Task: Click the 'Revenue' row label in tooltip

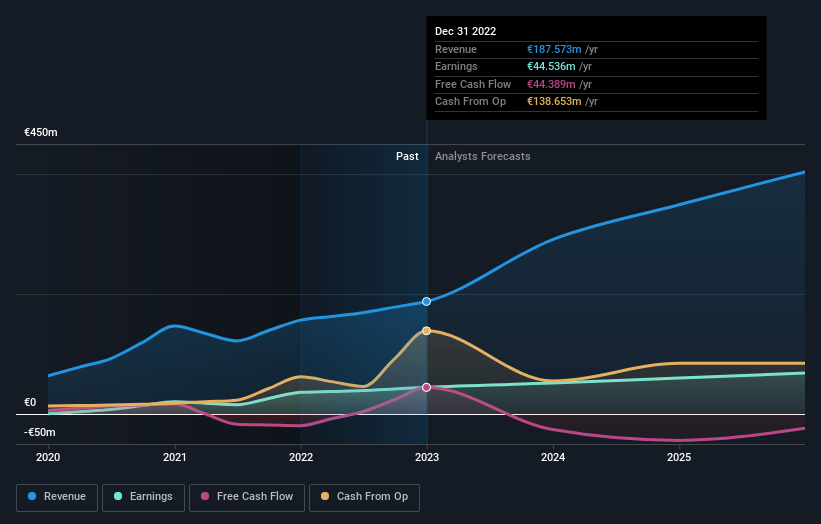Action: (456, 49)
